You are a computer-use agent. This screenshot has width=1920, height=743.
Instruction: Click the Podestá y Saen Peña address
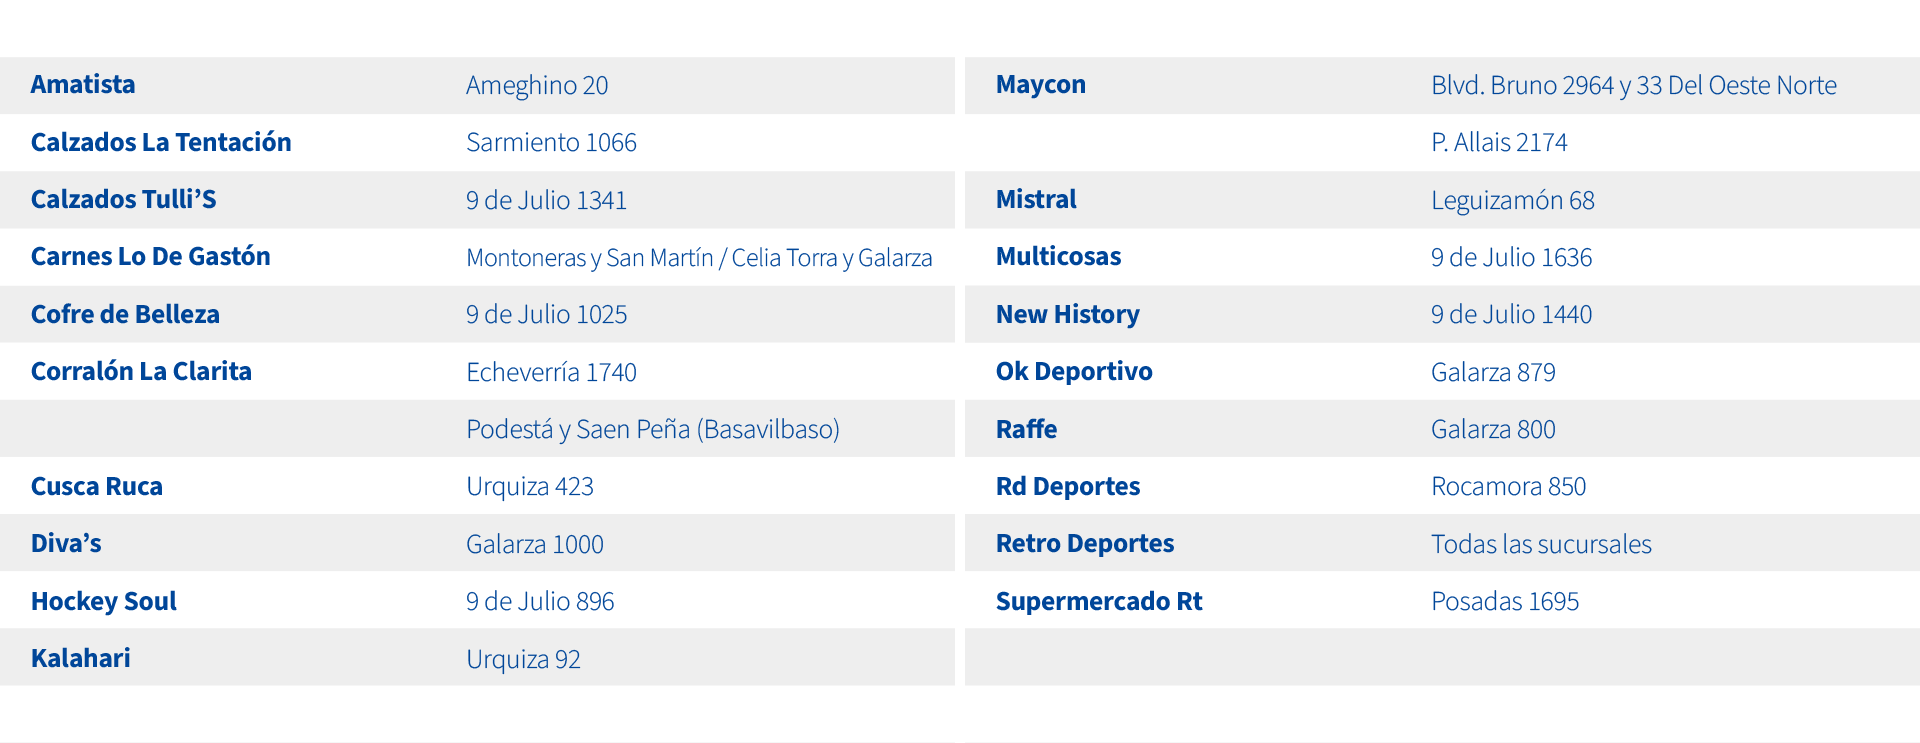pos(652,429)
